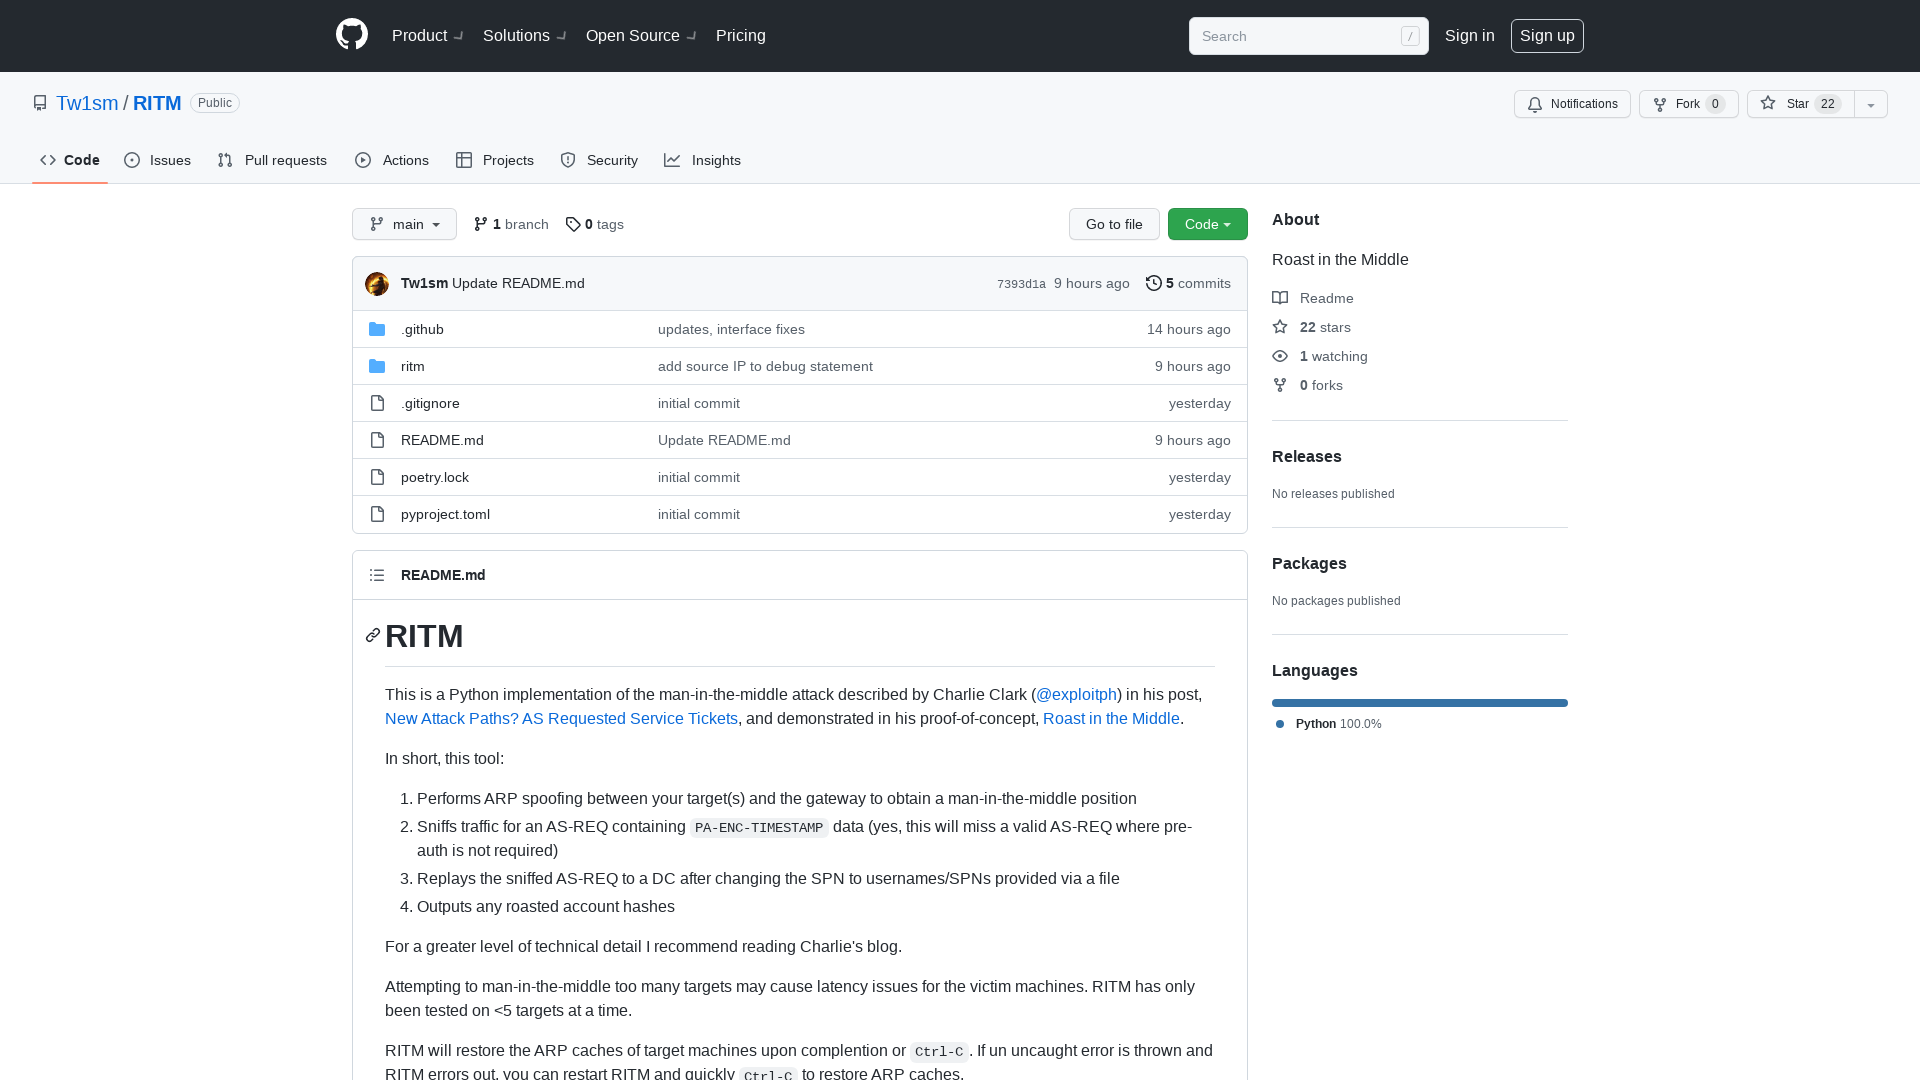Open the main branch dropdown
The height and width of the screenshot is (1080, 1920).
point(404,224)
